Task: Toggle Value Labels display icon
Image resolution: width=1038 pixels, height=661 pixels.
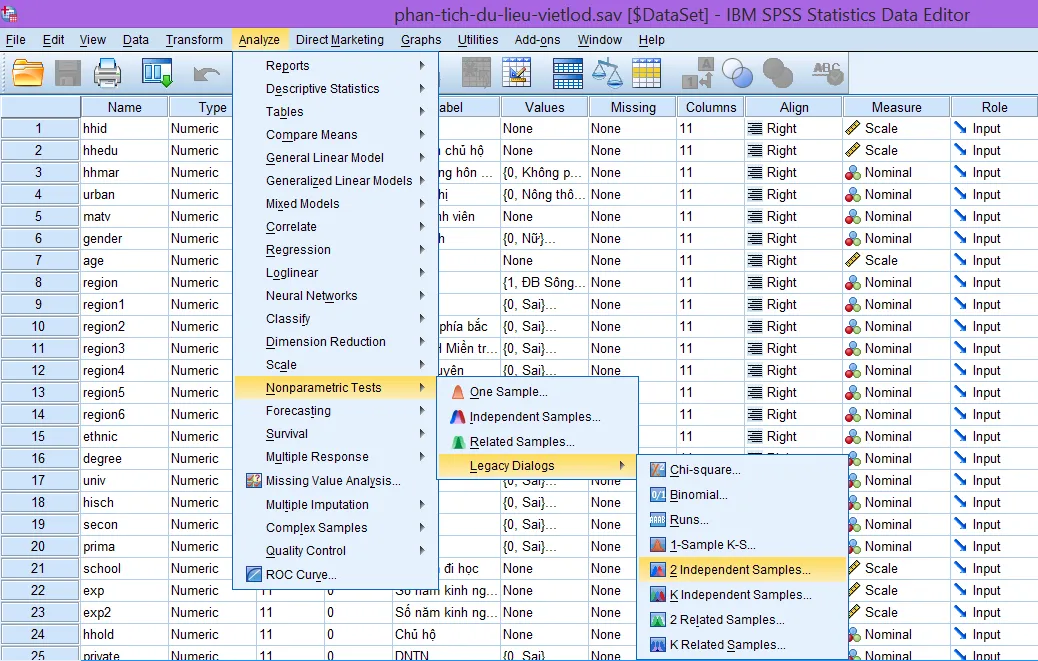Action: 700,72
